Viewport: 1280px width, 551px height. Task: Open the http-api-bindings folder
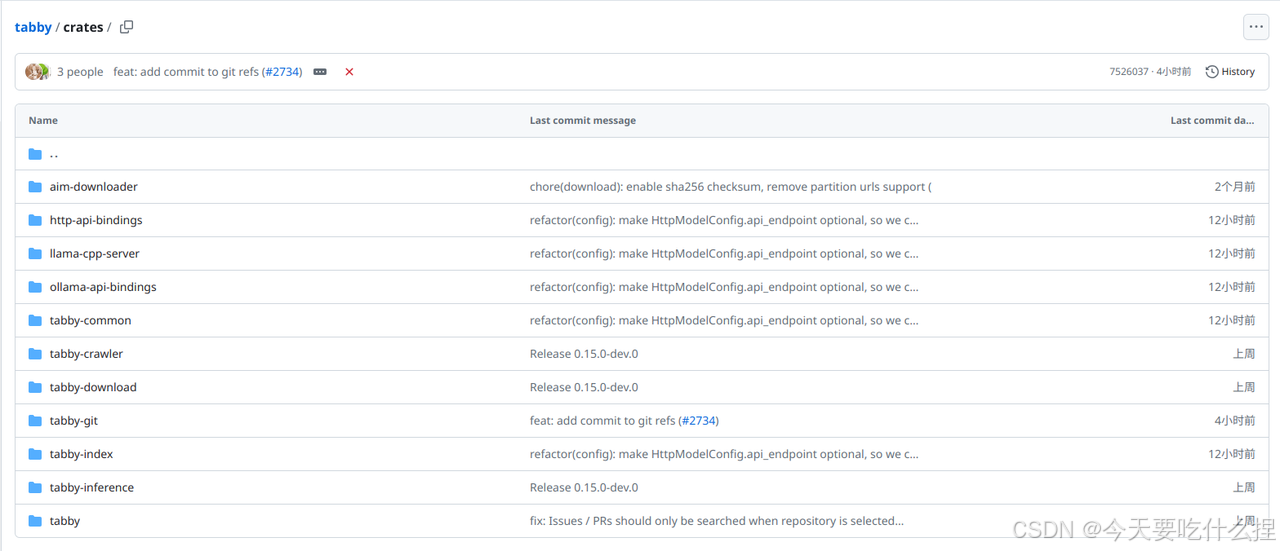(x=96, y=220)
